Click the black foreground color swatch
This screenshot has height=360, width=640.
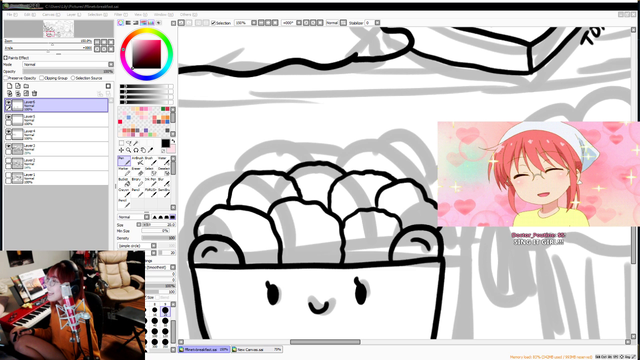(x=165, y=143)
